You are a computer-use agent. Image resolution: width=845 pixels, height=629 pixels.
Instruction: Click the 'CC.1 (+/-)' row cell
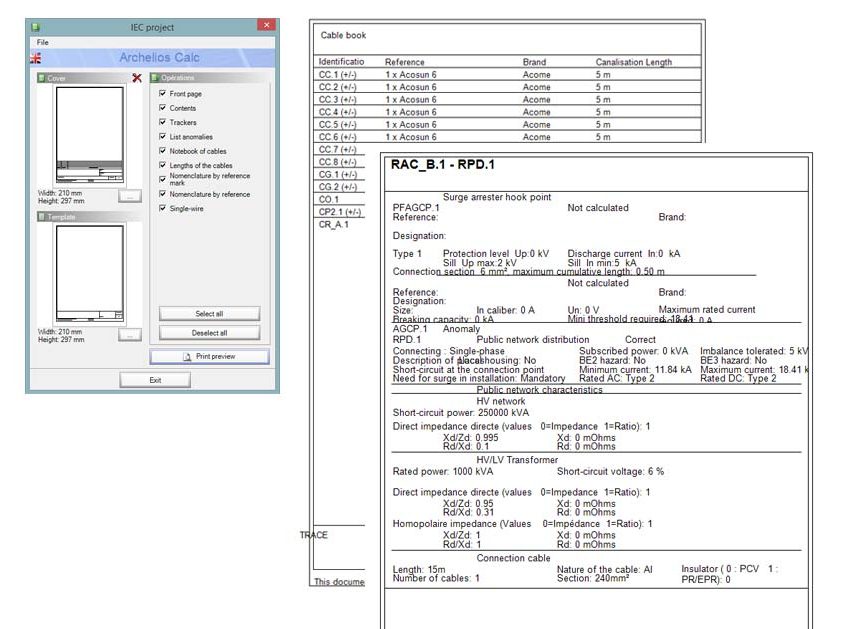pos(337,74)
